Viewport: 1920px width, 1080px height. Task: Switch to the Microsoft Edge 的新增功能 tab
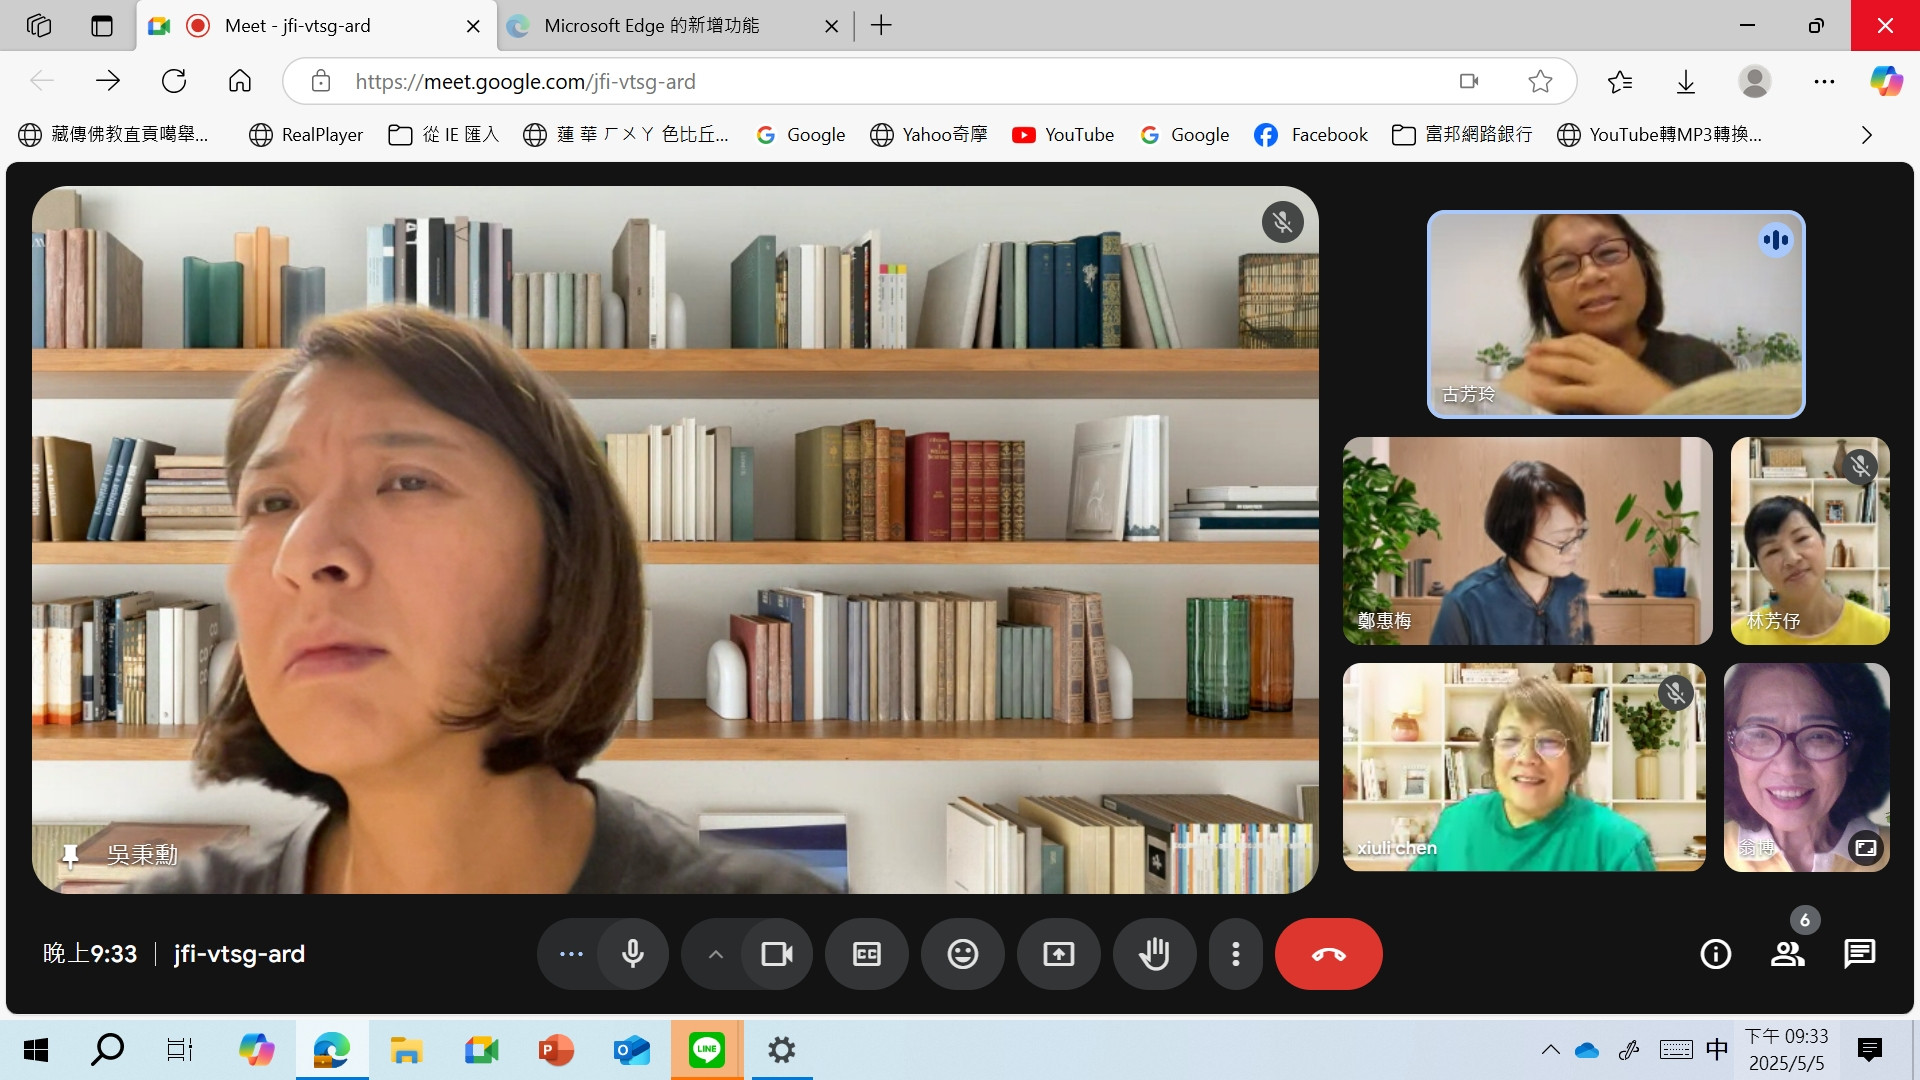click(652, 26)
